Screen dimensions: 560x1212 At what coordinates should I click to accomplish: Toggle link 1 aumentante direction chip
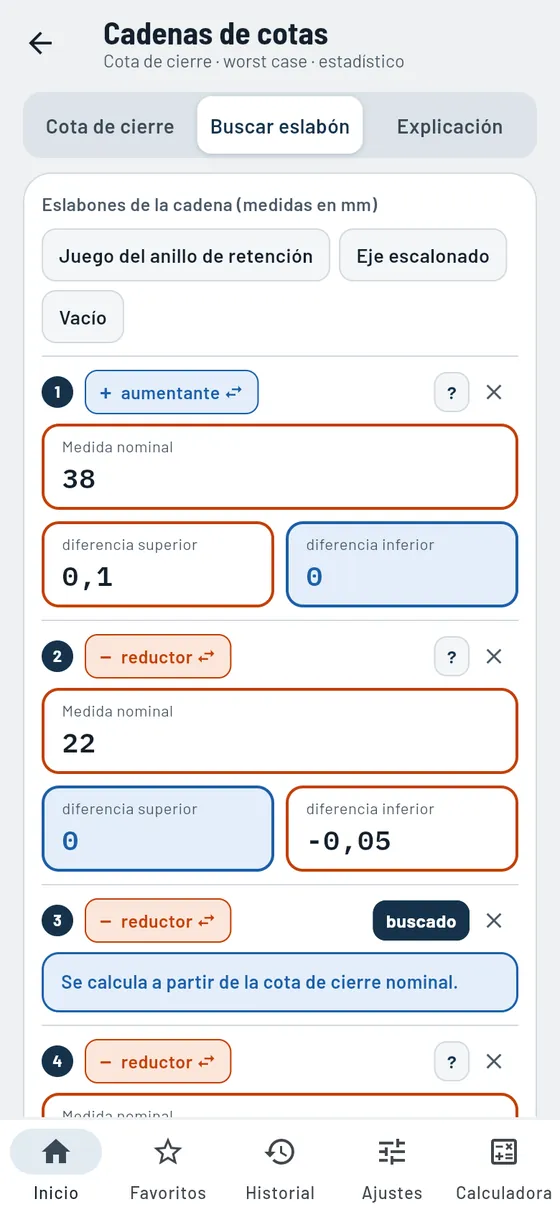point(172,393)
